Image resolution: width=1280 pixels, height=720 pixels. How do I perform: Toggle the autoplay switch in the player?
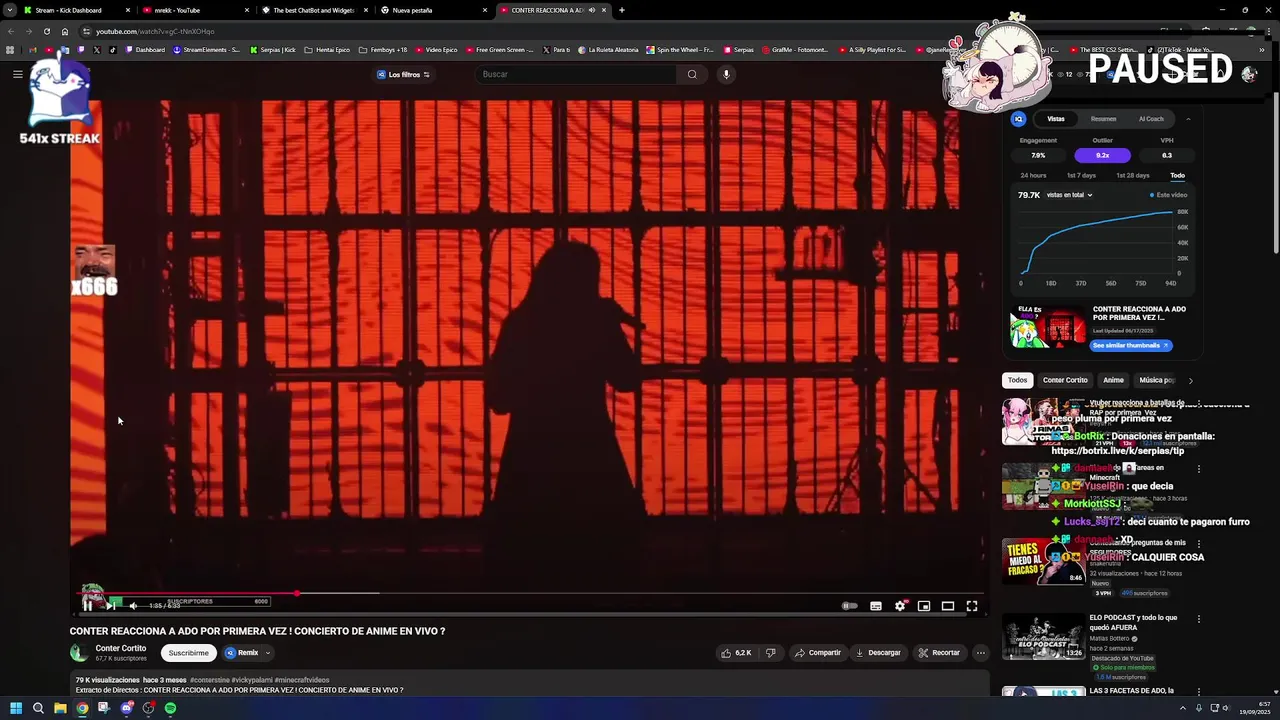click(x=849, y=605)
